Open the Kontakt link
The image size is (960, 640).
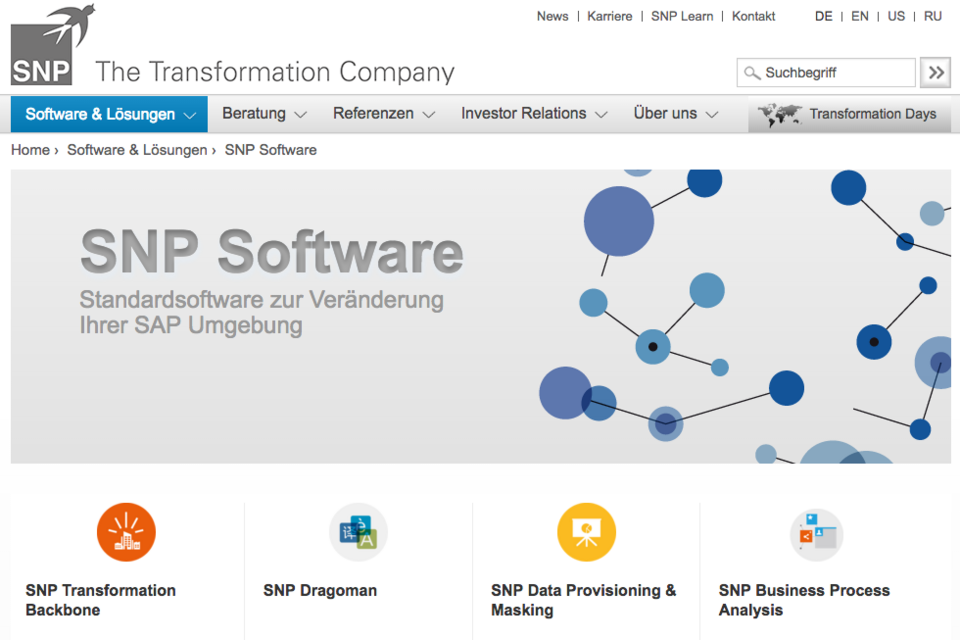753,17
